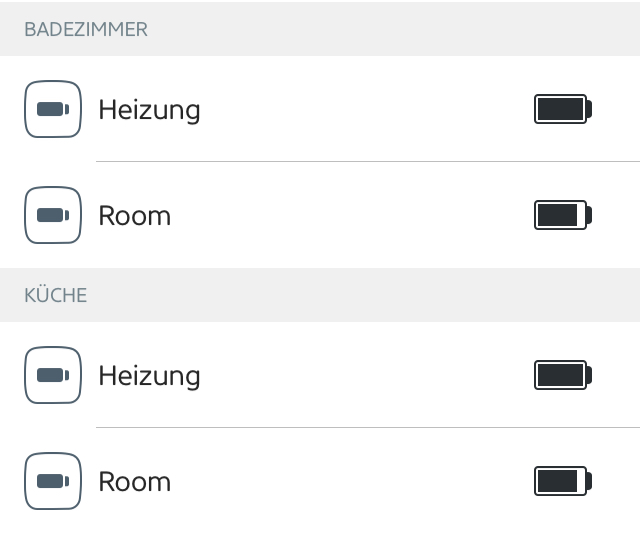Open the Room label under Küche
The width and height of the screenshot is (640, 533).
click(x=134, y=481)
